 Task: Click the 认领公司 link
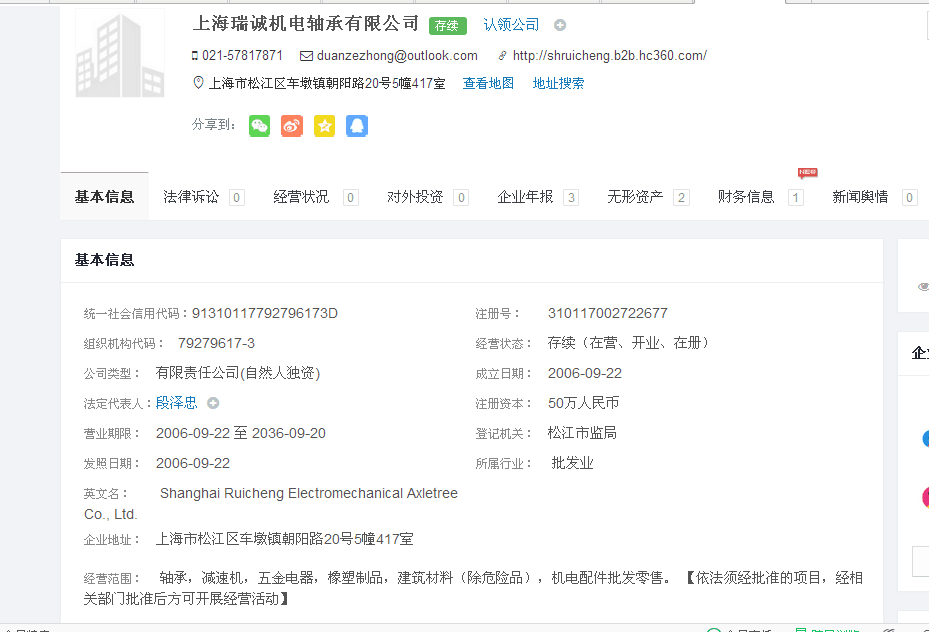point(511,25)
